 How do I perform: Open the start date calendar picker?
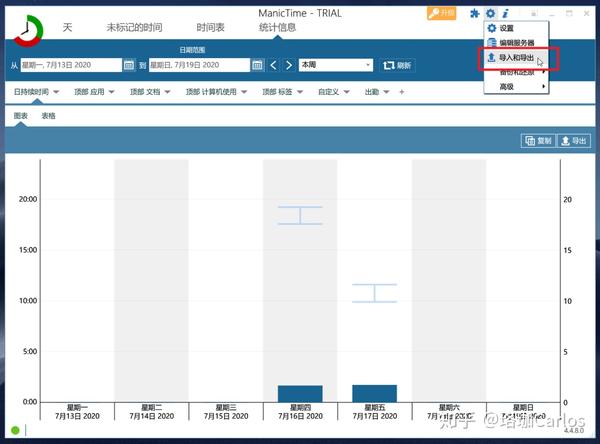point(129,65)
